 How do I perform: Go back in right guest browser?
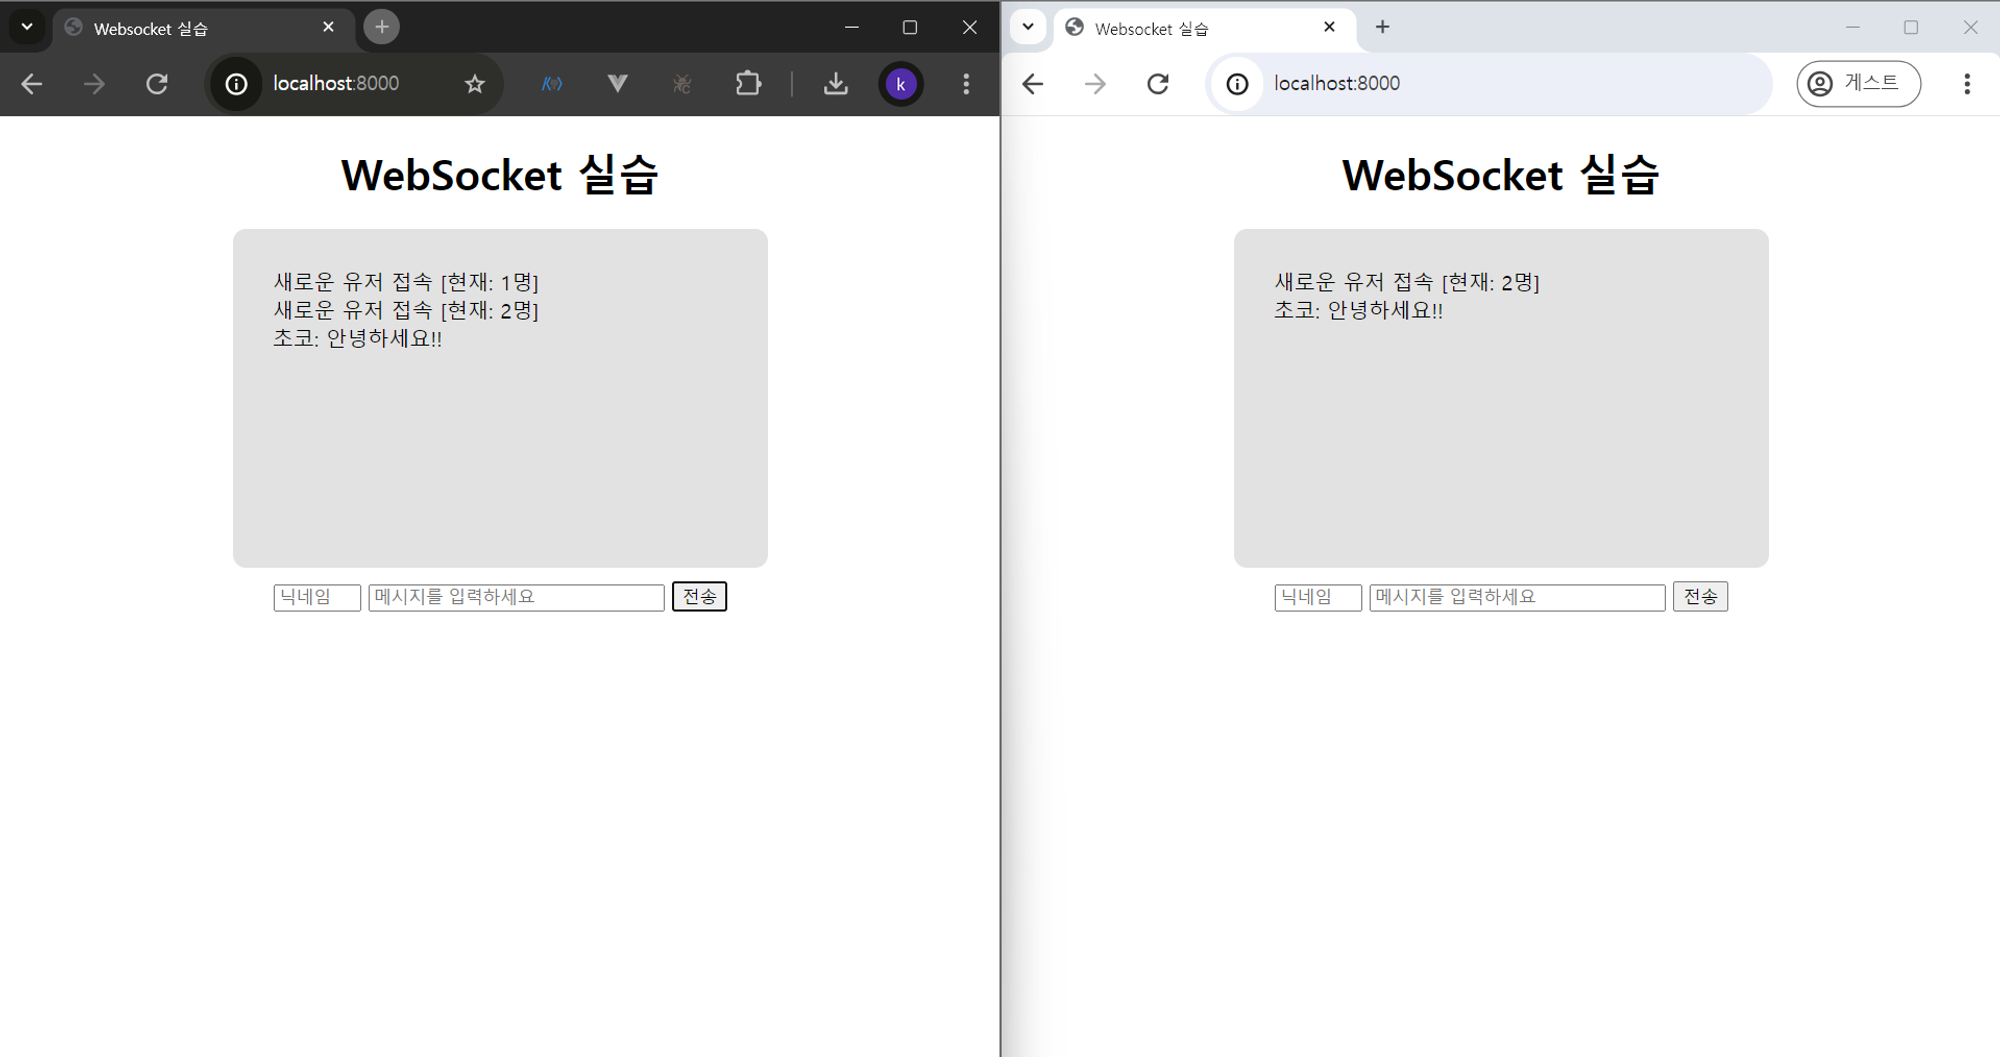click(1033, 84)
